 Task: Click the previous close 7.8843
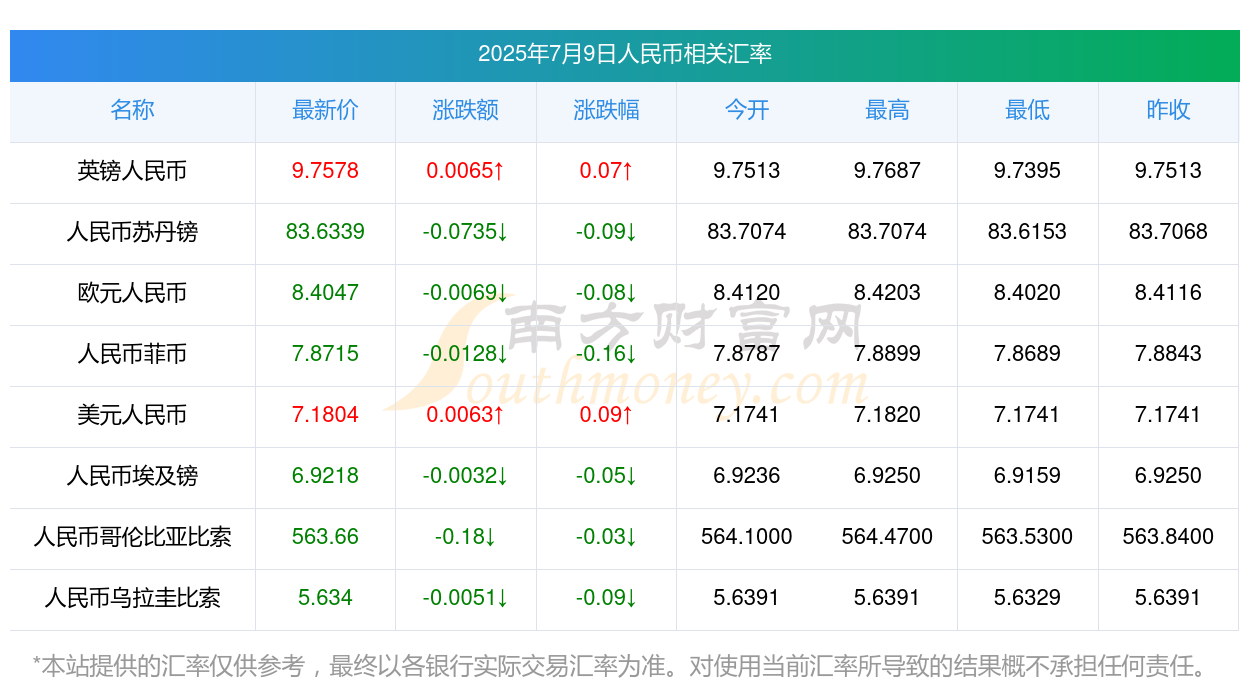(1168, 354)
